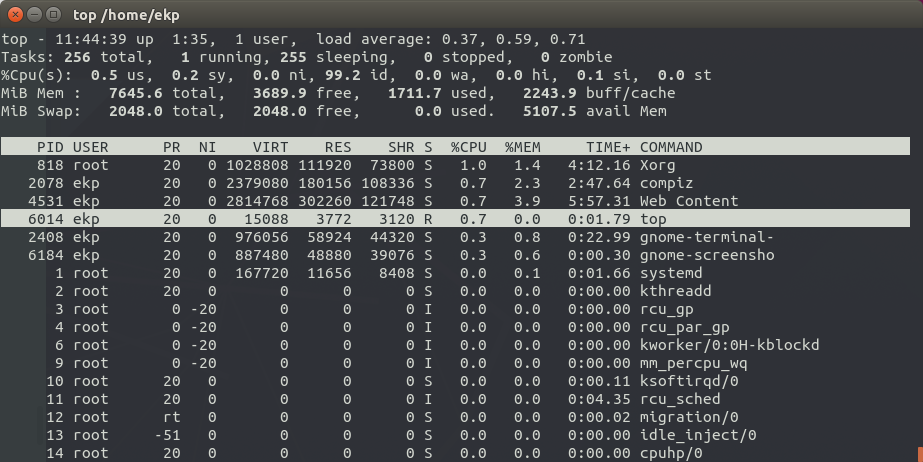The width and height of the screenshot is (923, 462).
Task: Click the '255 sleeping' tasks value
Action: click(x=334, y=57)
